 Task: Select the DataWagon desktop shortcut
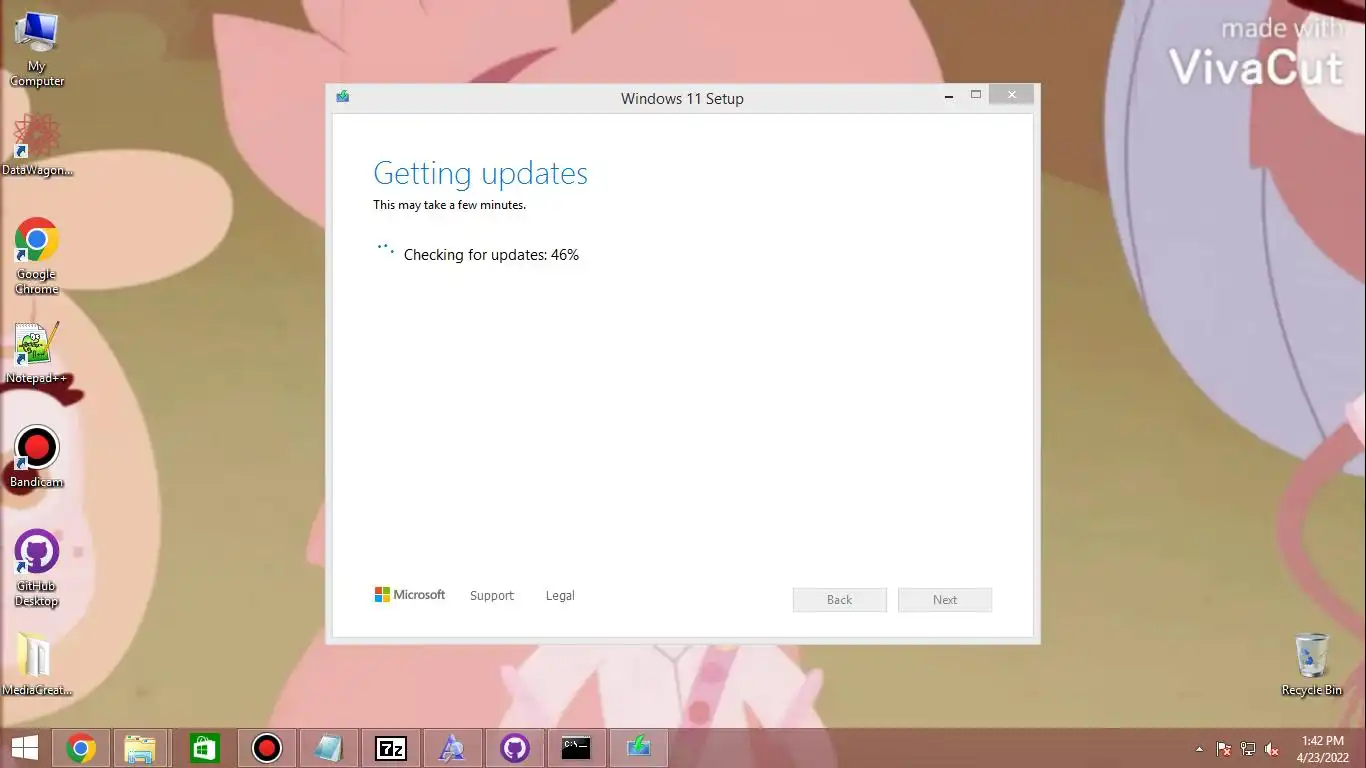pos(37,145)
